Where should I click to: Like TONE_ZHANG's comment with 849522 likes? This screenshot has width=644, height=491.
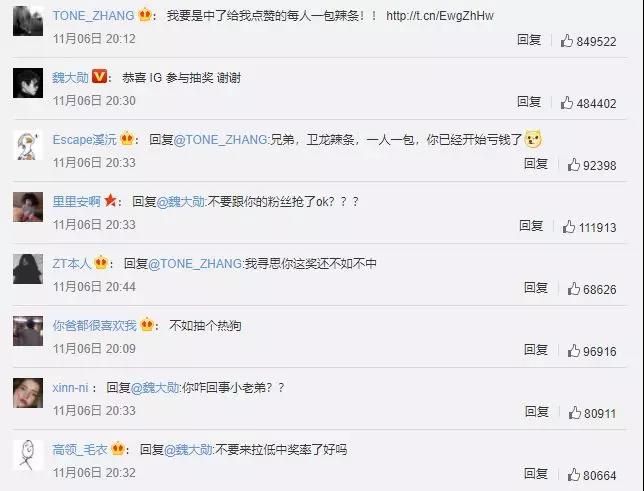567,41
